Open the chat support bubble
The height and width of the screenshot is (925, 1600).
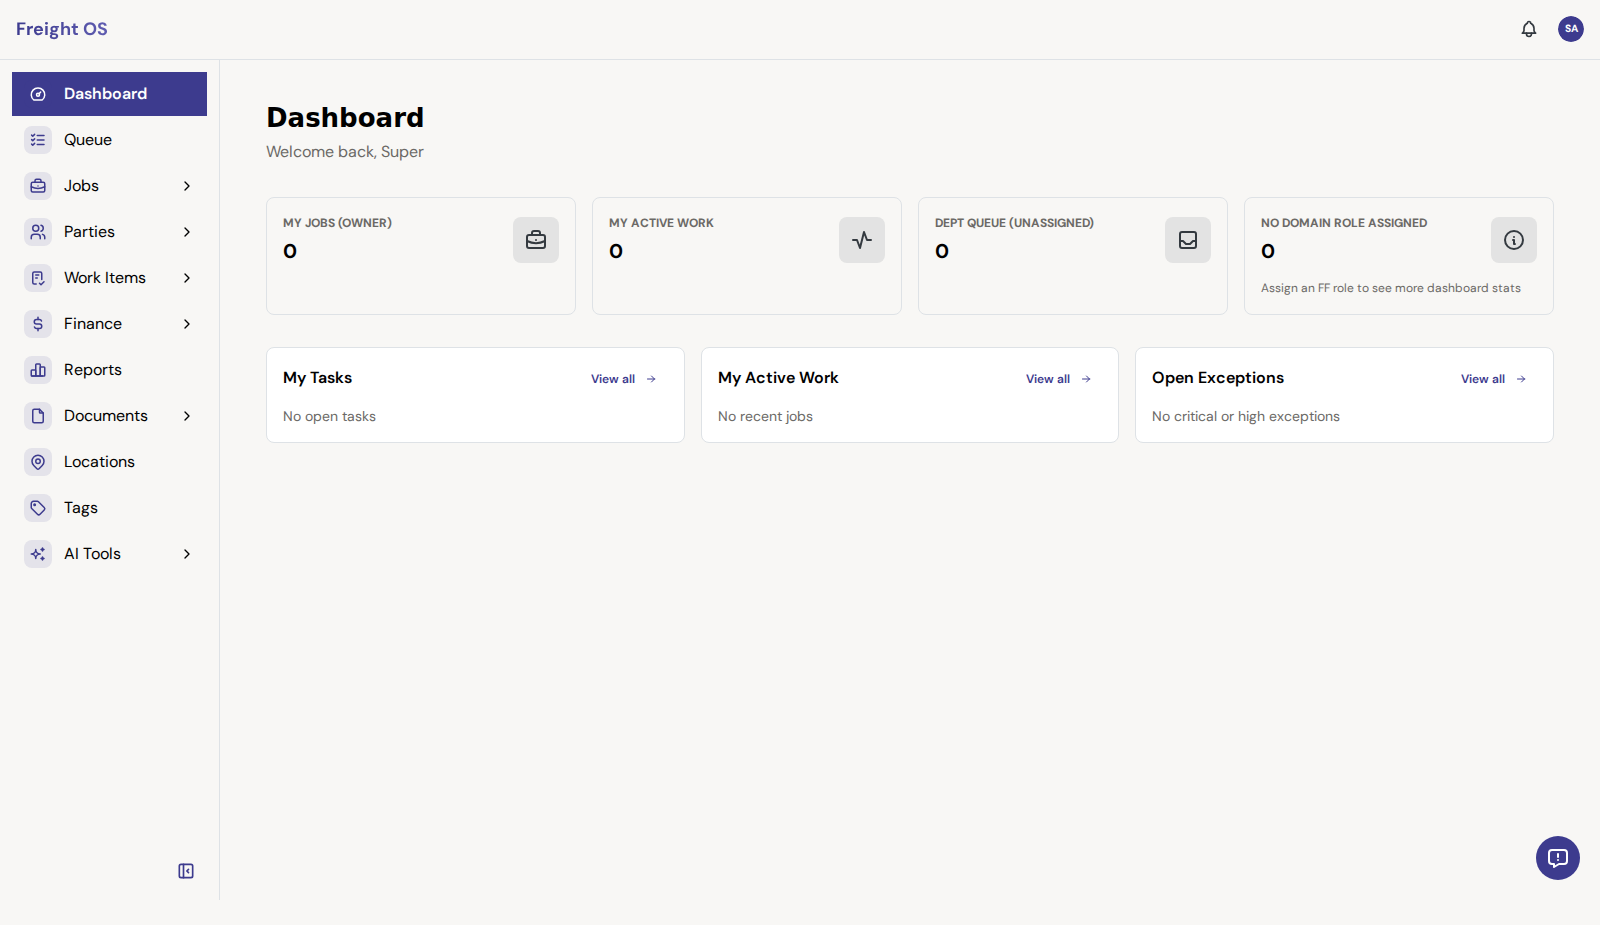[x=1557, y=857]
